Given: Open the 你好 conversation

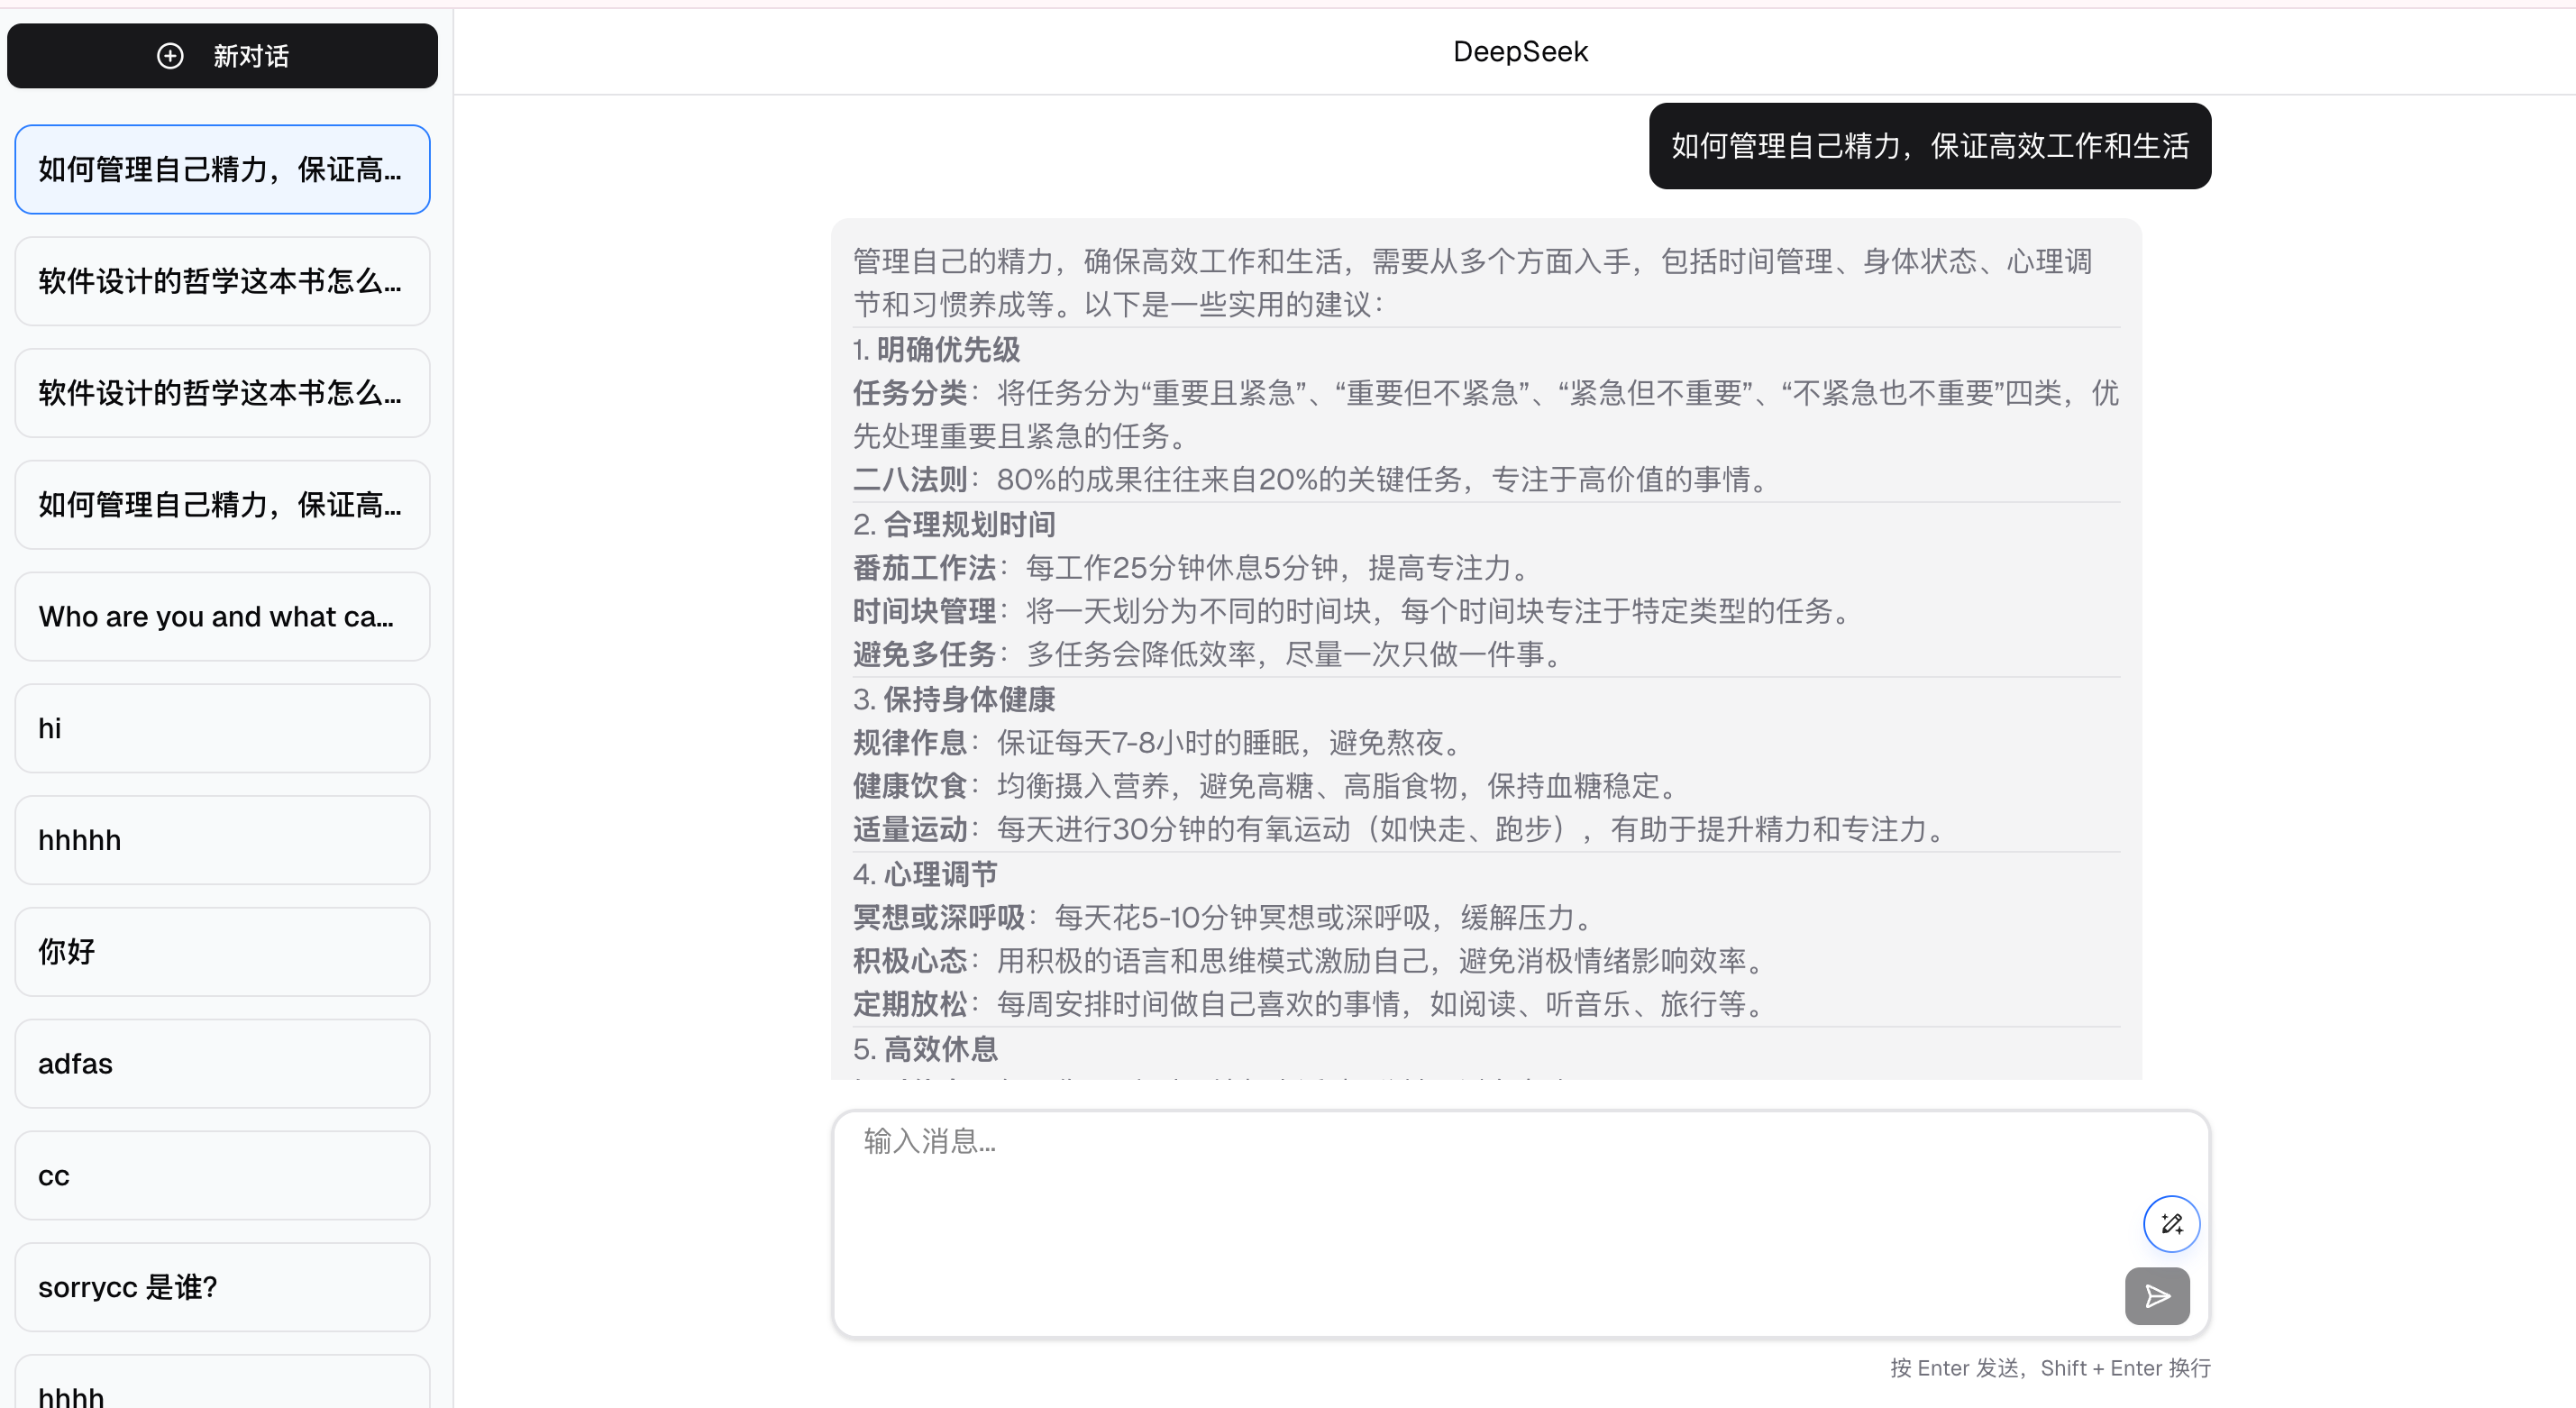Looking at the screenshot, I should (222, 952).
